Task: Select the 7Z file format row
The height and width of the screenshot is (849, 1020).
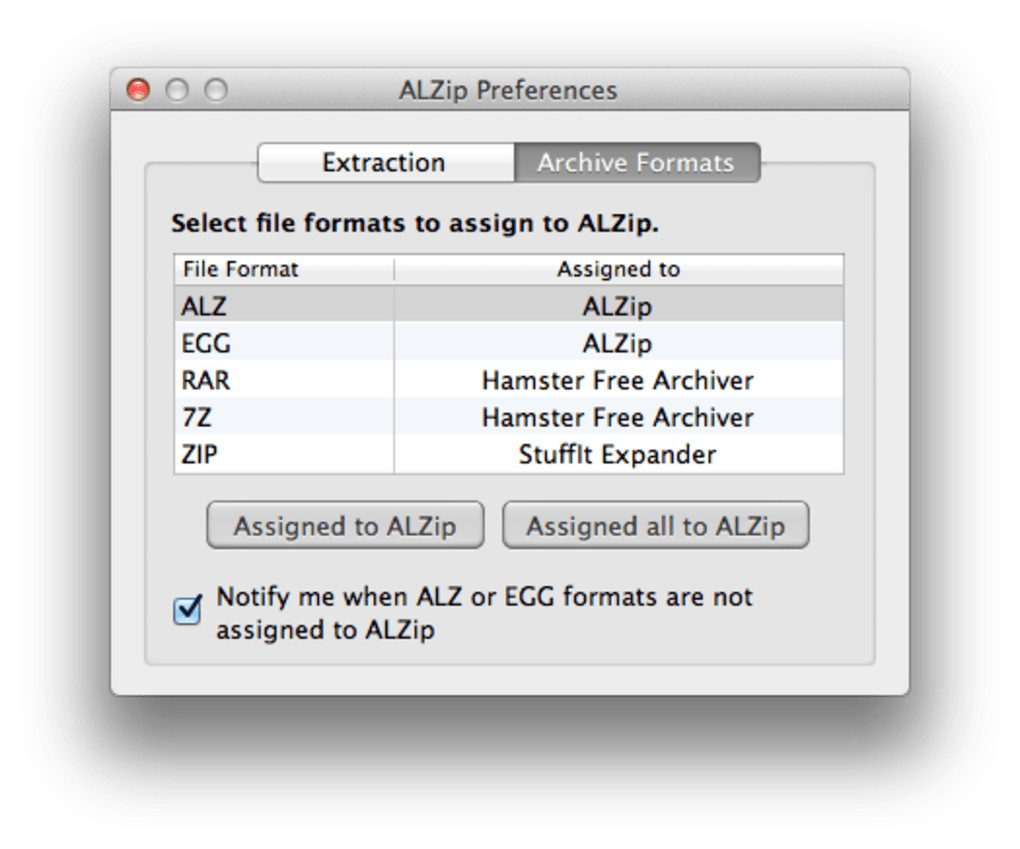Action: [x=198, y=417]
